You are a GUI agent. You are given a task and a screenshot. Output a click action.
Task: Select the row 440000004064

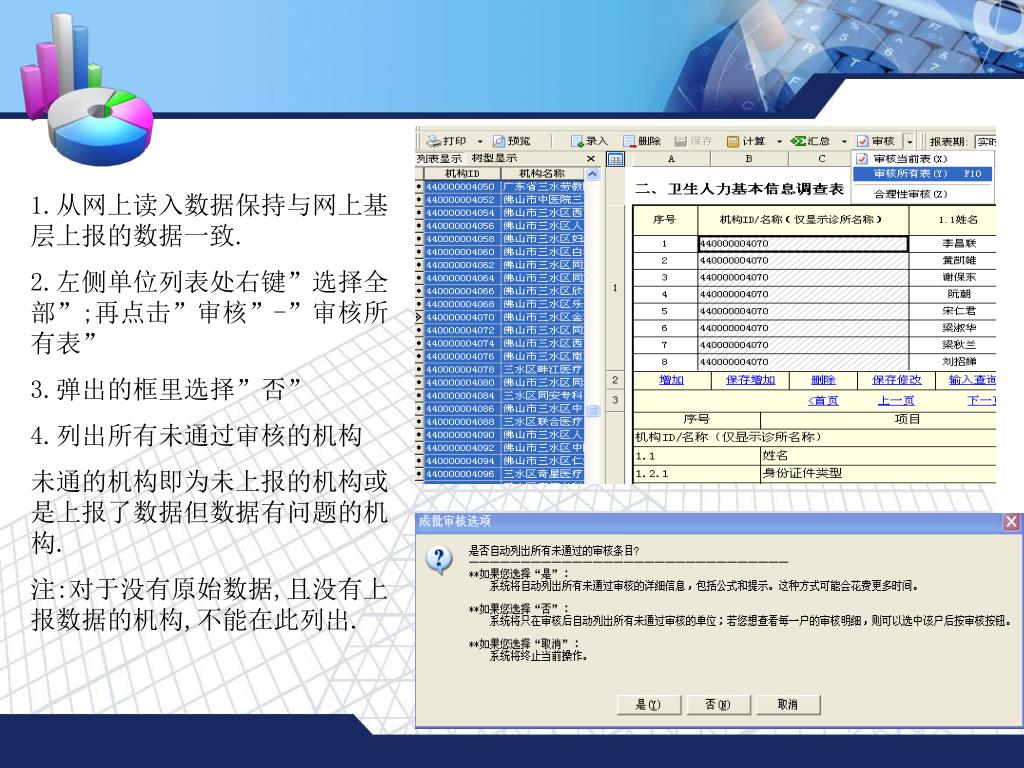coord(500,278)
